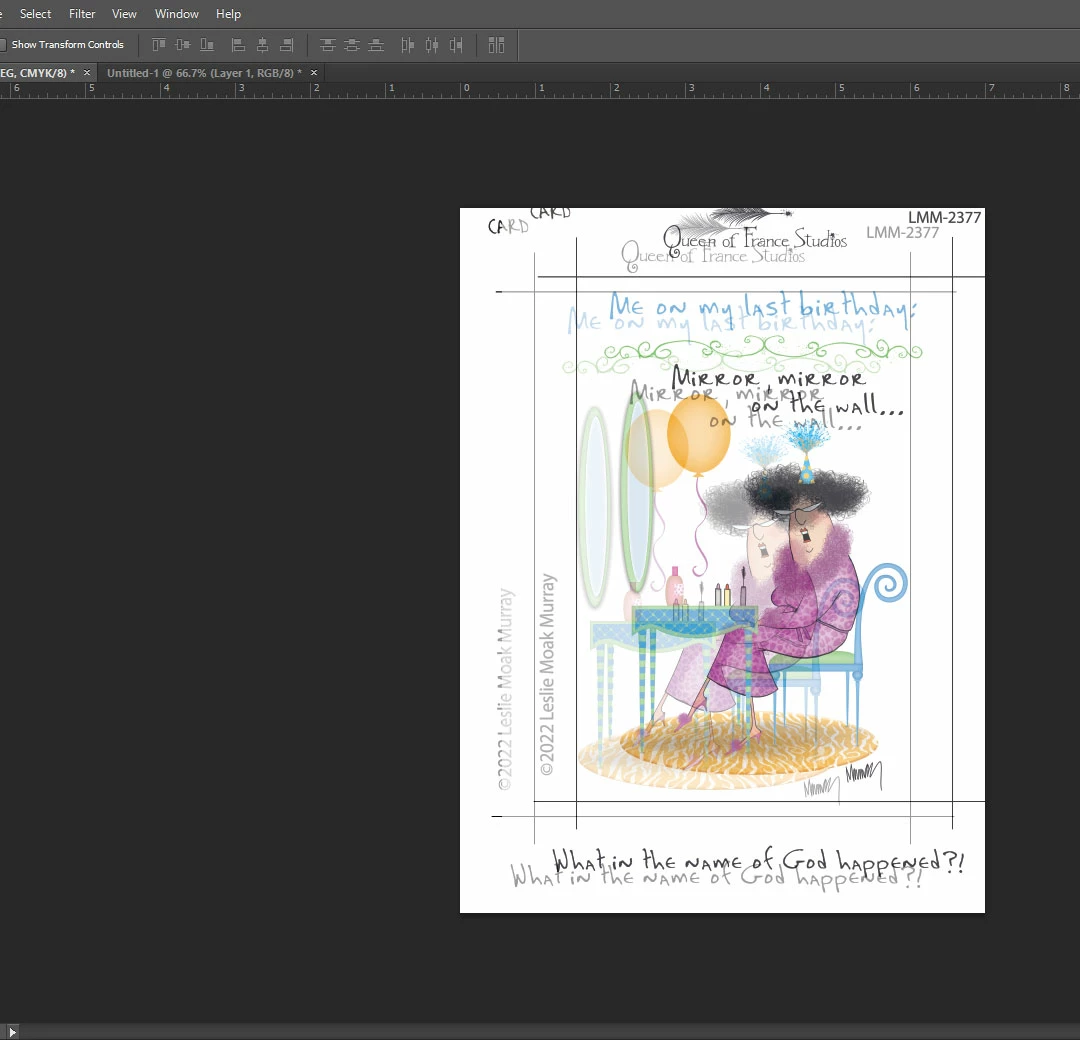Viewport: 1080px width, 1040px height.
Task: Open the Help menu
Action: (x=228, y=14)
